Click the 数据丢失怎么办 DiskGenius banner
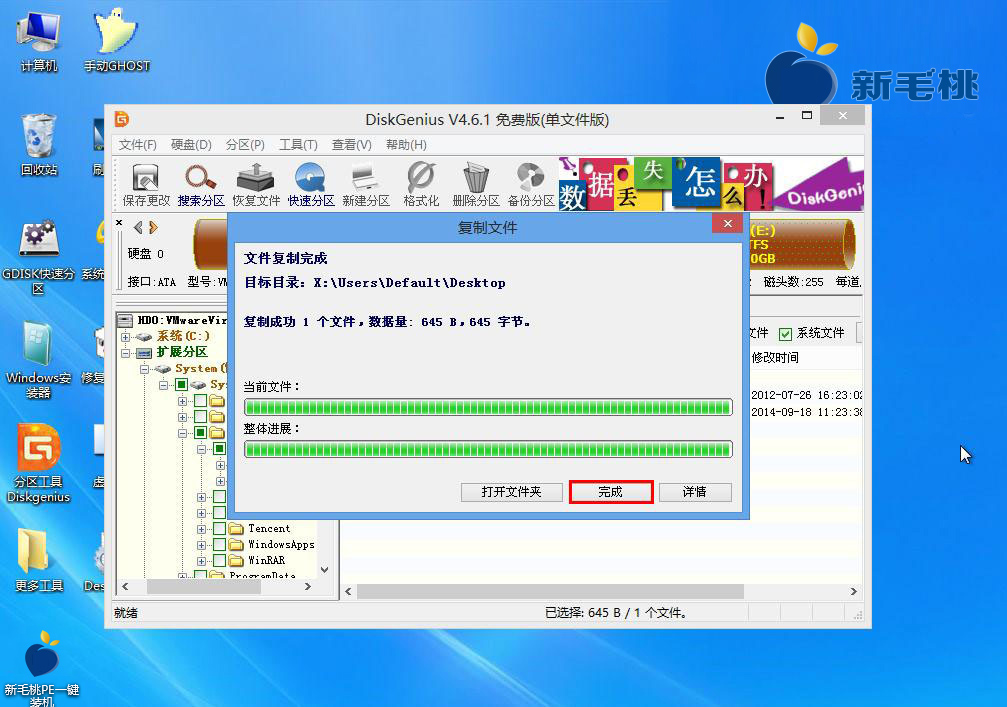Screen dimensions: 1007x707 (x=711, y=184)
